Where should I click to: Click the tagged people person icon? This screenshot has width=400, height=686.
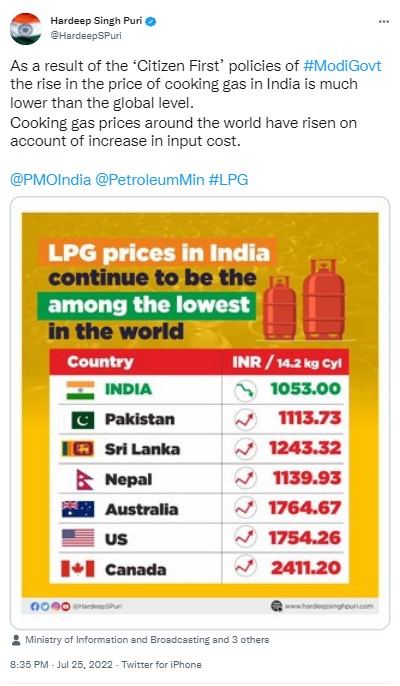click(x=16, y=640)
